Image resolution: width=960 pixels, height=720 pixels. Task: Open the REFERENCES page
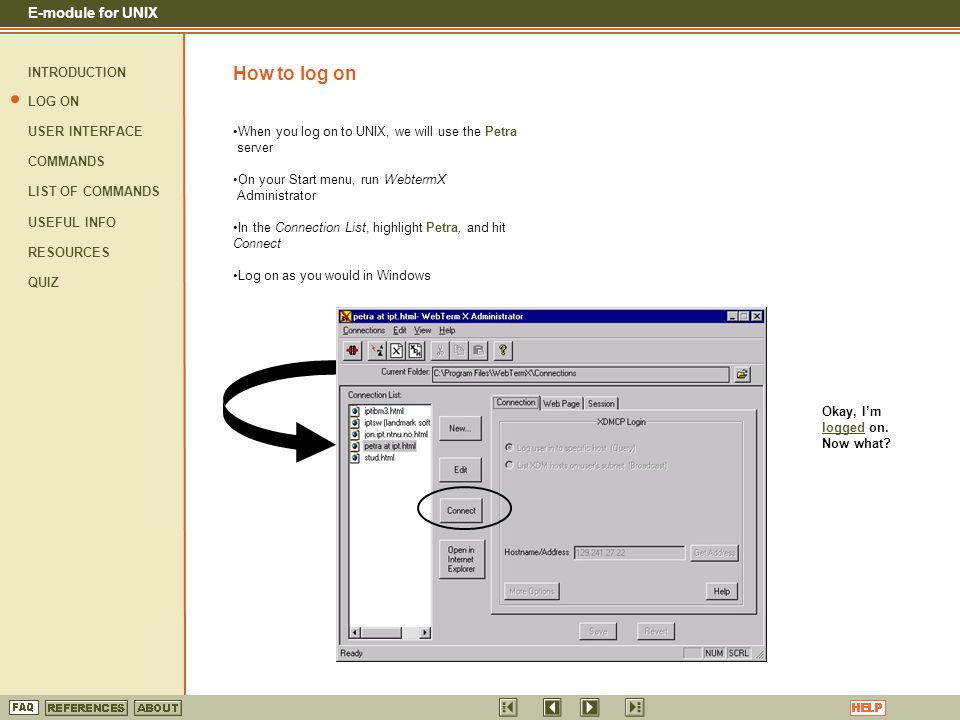[x=86, y=708]
